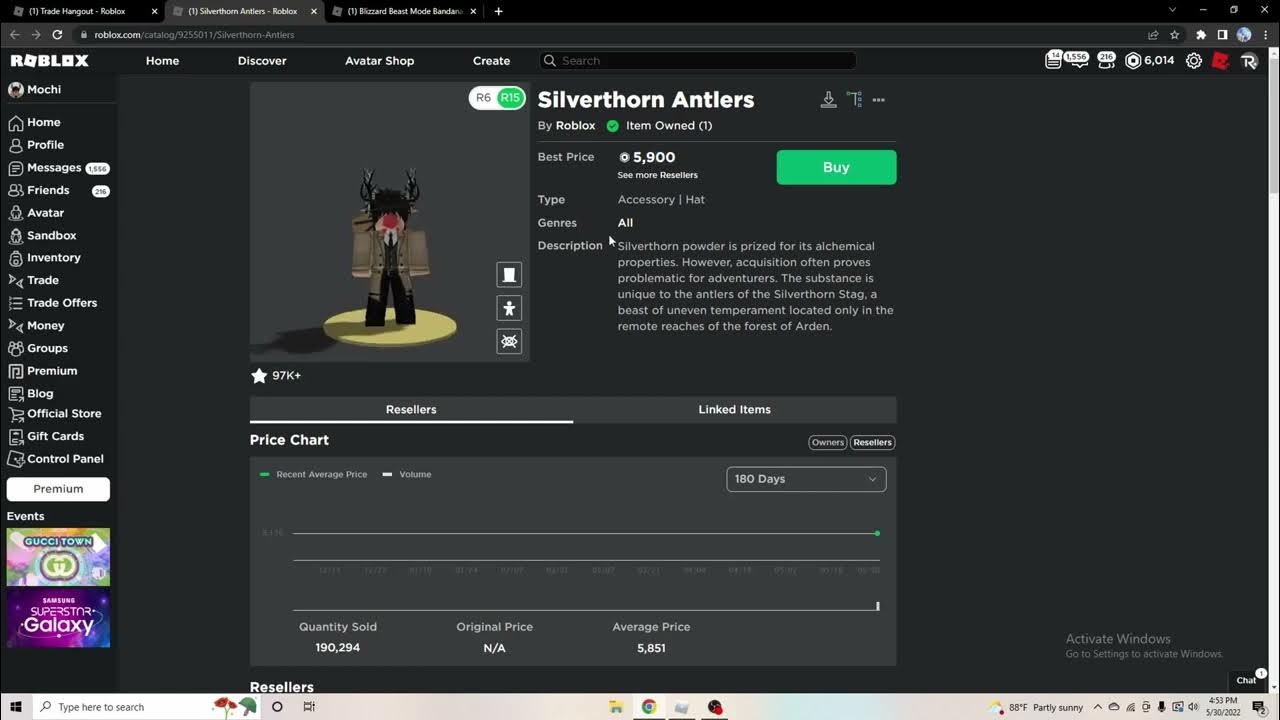1280x720 pixels.
Task: Open Chrome tab search dropdown arrow
Action: click(1172, 11)
